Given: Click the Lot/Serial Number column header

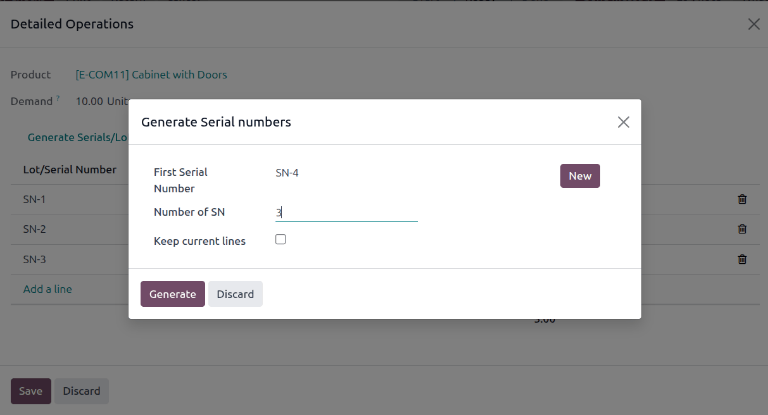Looking at the screenshot, I should (x=69, y=169).
